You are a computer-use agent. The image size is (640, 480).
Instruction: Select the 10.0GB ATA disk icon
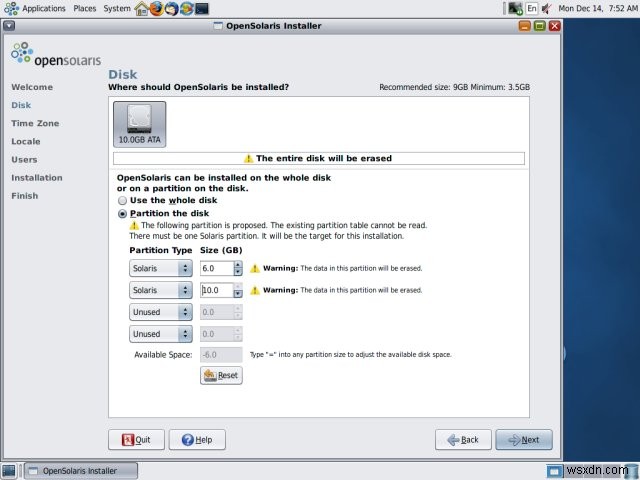pos(140,124)
